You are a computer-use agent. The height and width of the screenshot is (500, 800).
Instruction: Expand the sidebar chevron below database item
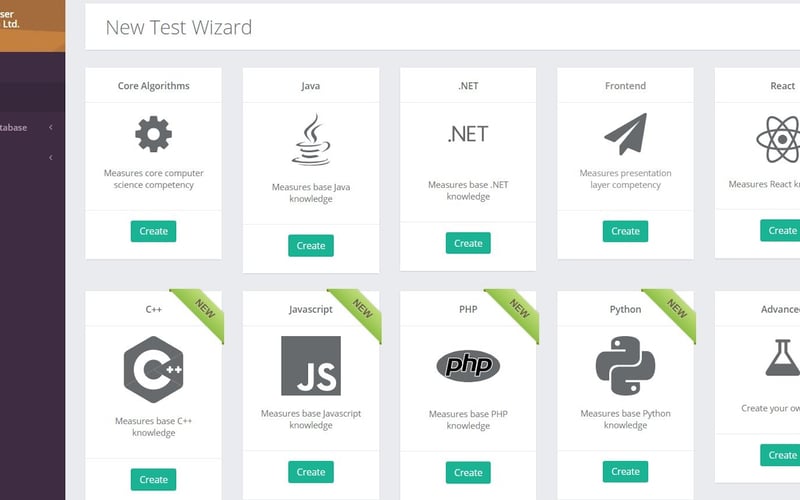coord(51,158)
